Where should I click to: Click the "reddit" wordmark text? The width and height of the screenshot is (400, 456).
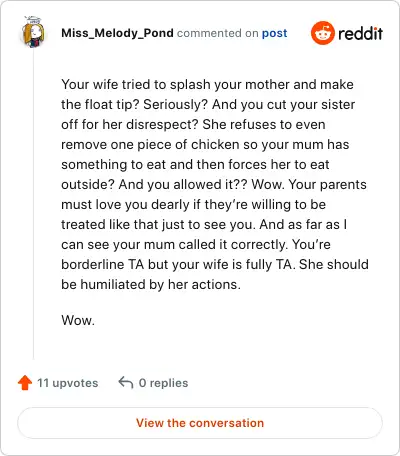[x=360, y=33]
